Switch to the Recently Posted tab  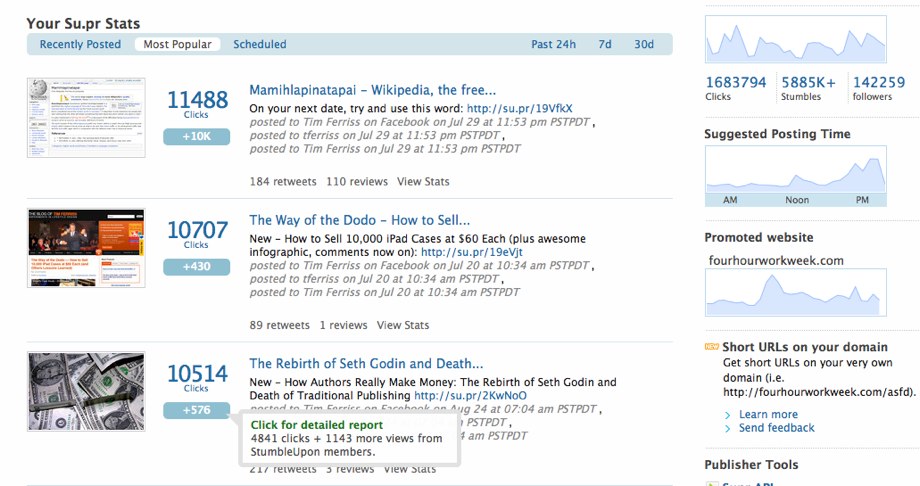(x=80, y=44)
